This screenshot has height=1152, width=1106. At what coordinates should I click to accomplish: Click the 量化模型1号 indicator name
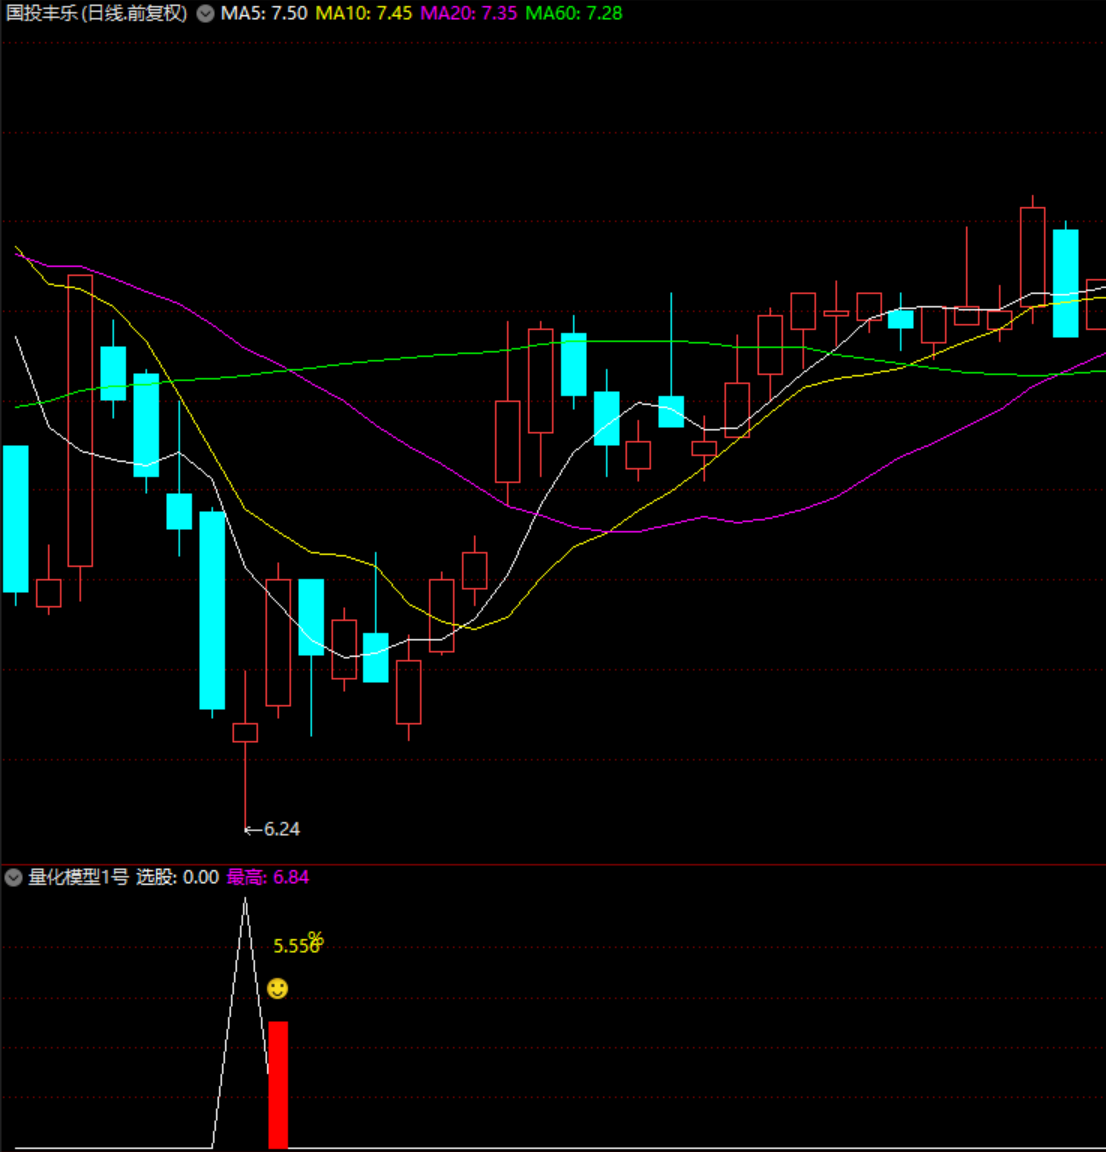(x=78, y=878)
